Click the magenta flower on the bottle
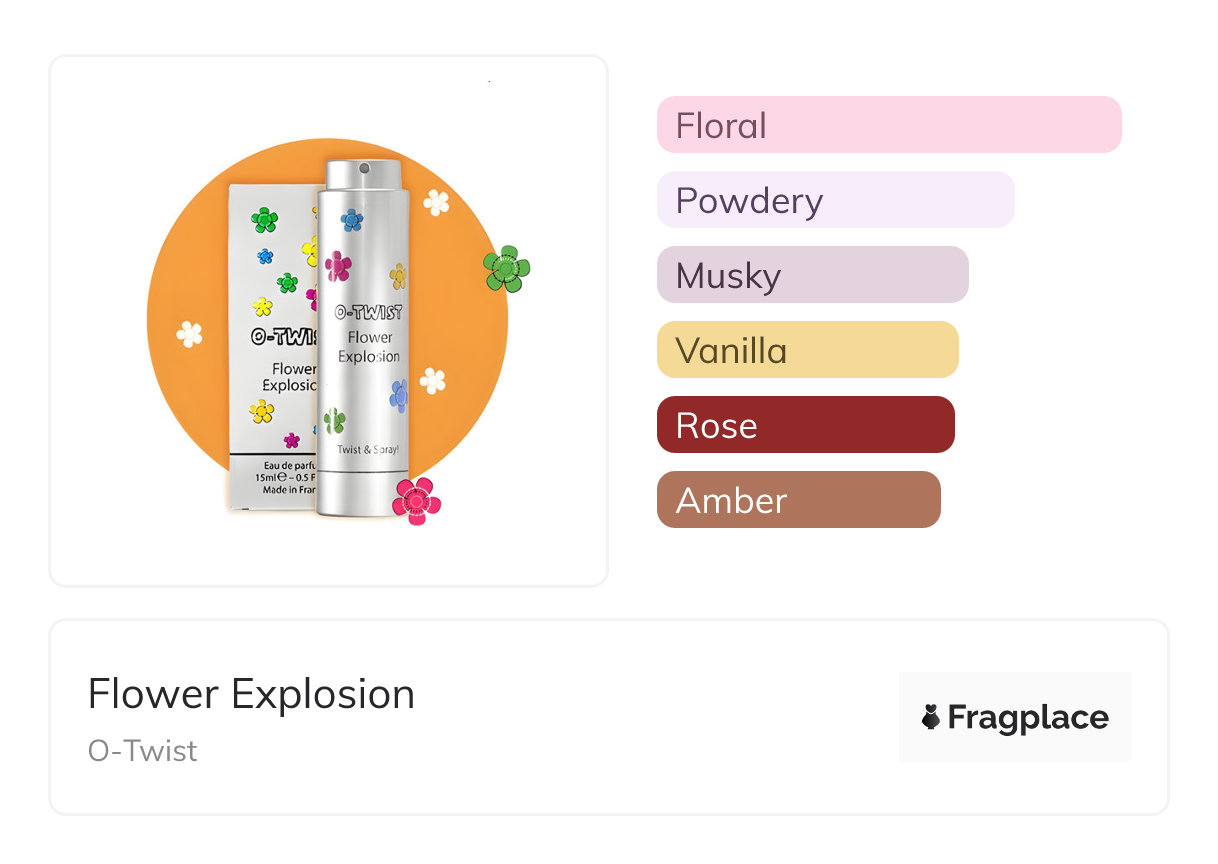This screenshot has height=864, width=1218. (338, 265)
